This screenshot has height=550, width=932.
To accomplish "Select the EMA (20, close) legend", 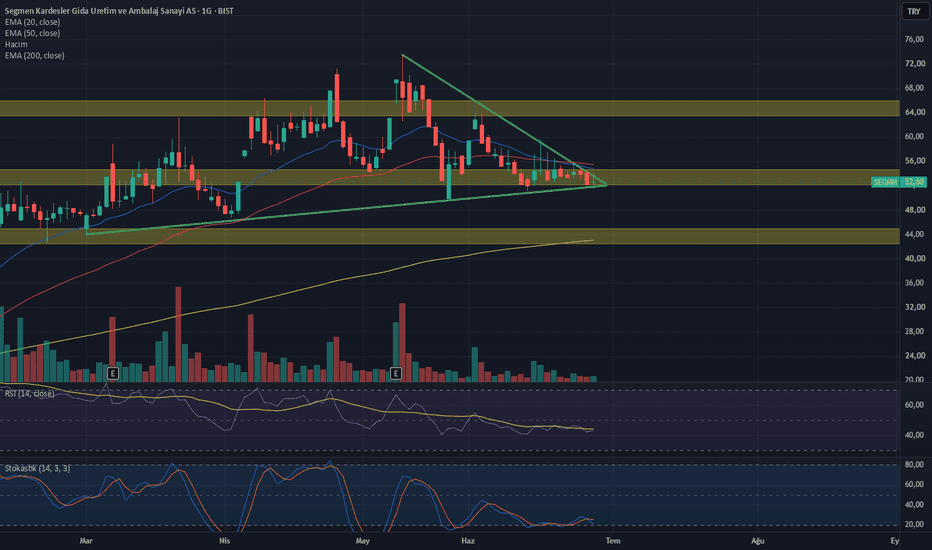I will [x=32, y=22].
